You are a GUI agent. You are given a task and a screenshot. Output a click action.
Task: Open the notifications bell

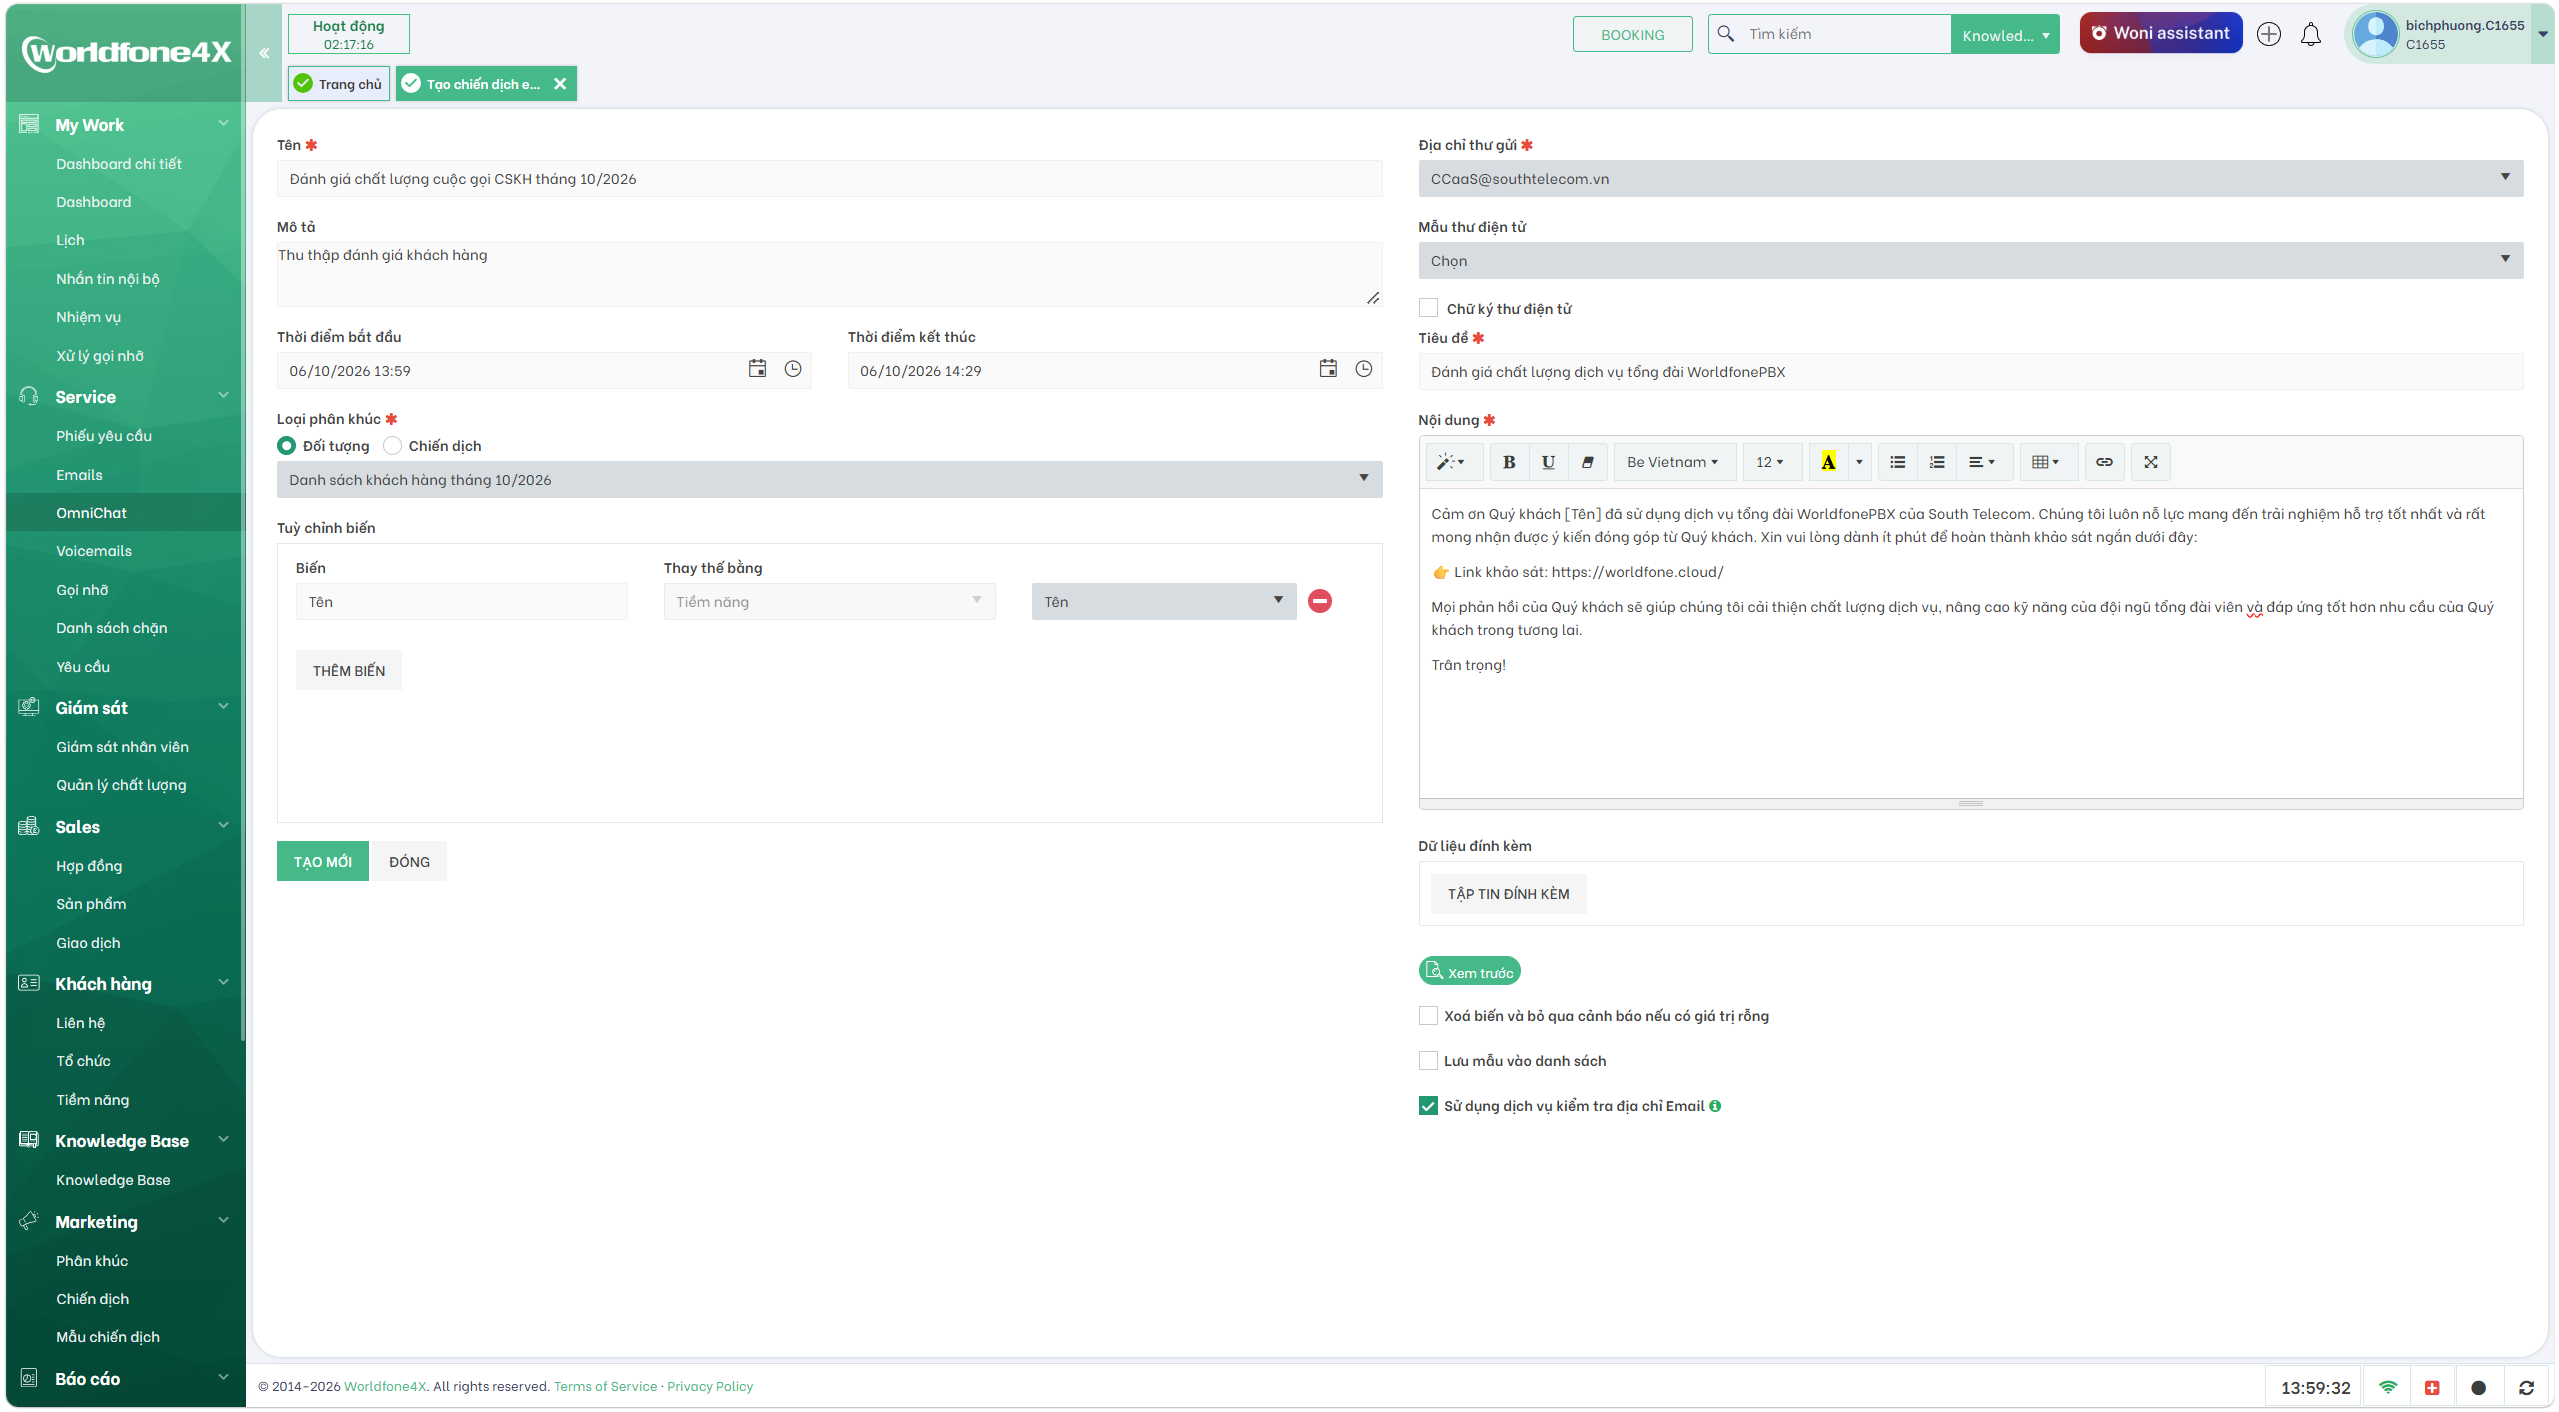[2311, 34]
